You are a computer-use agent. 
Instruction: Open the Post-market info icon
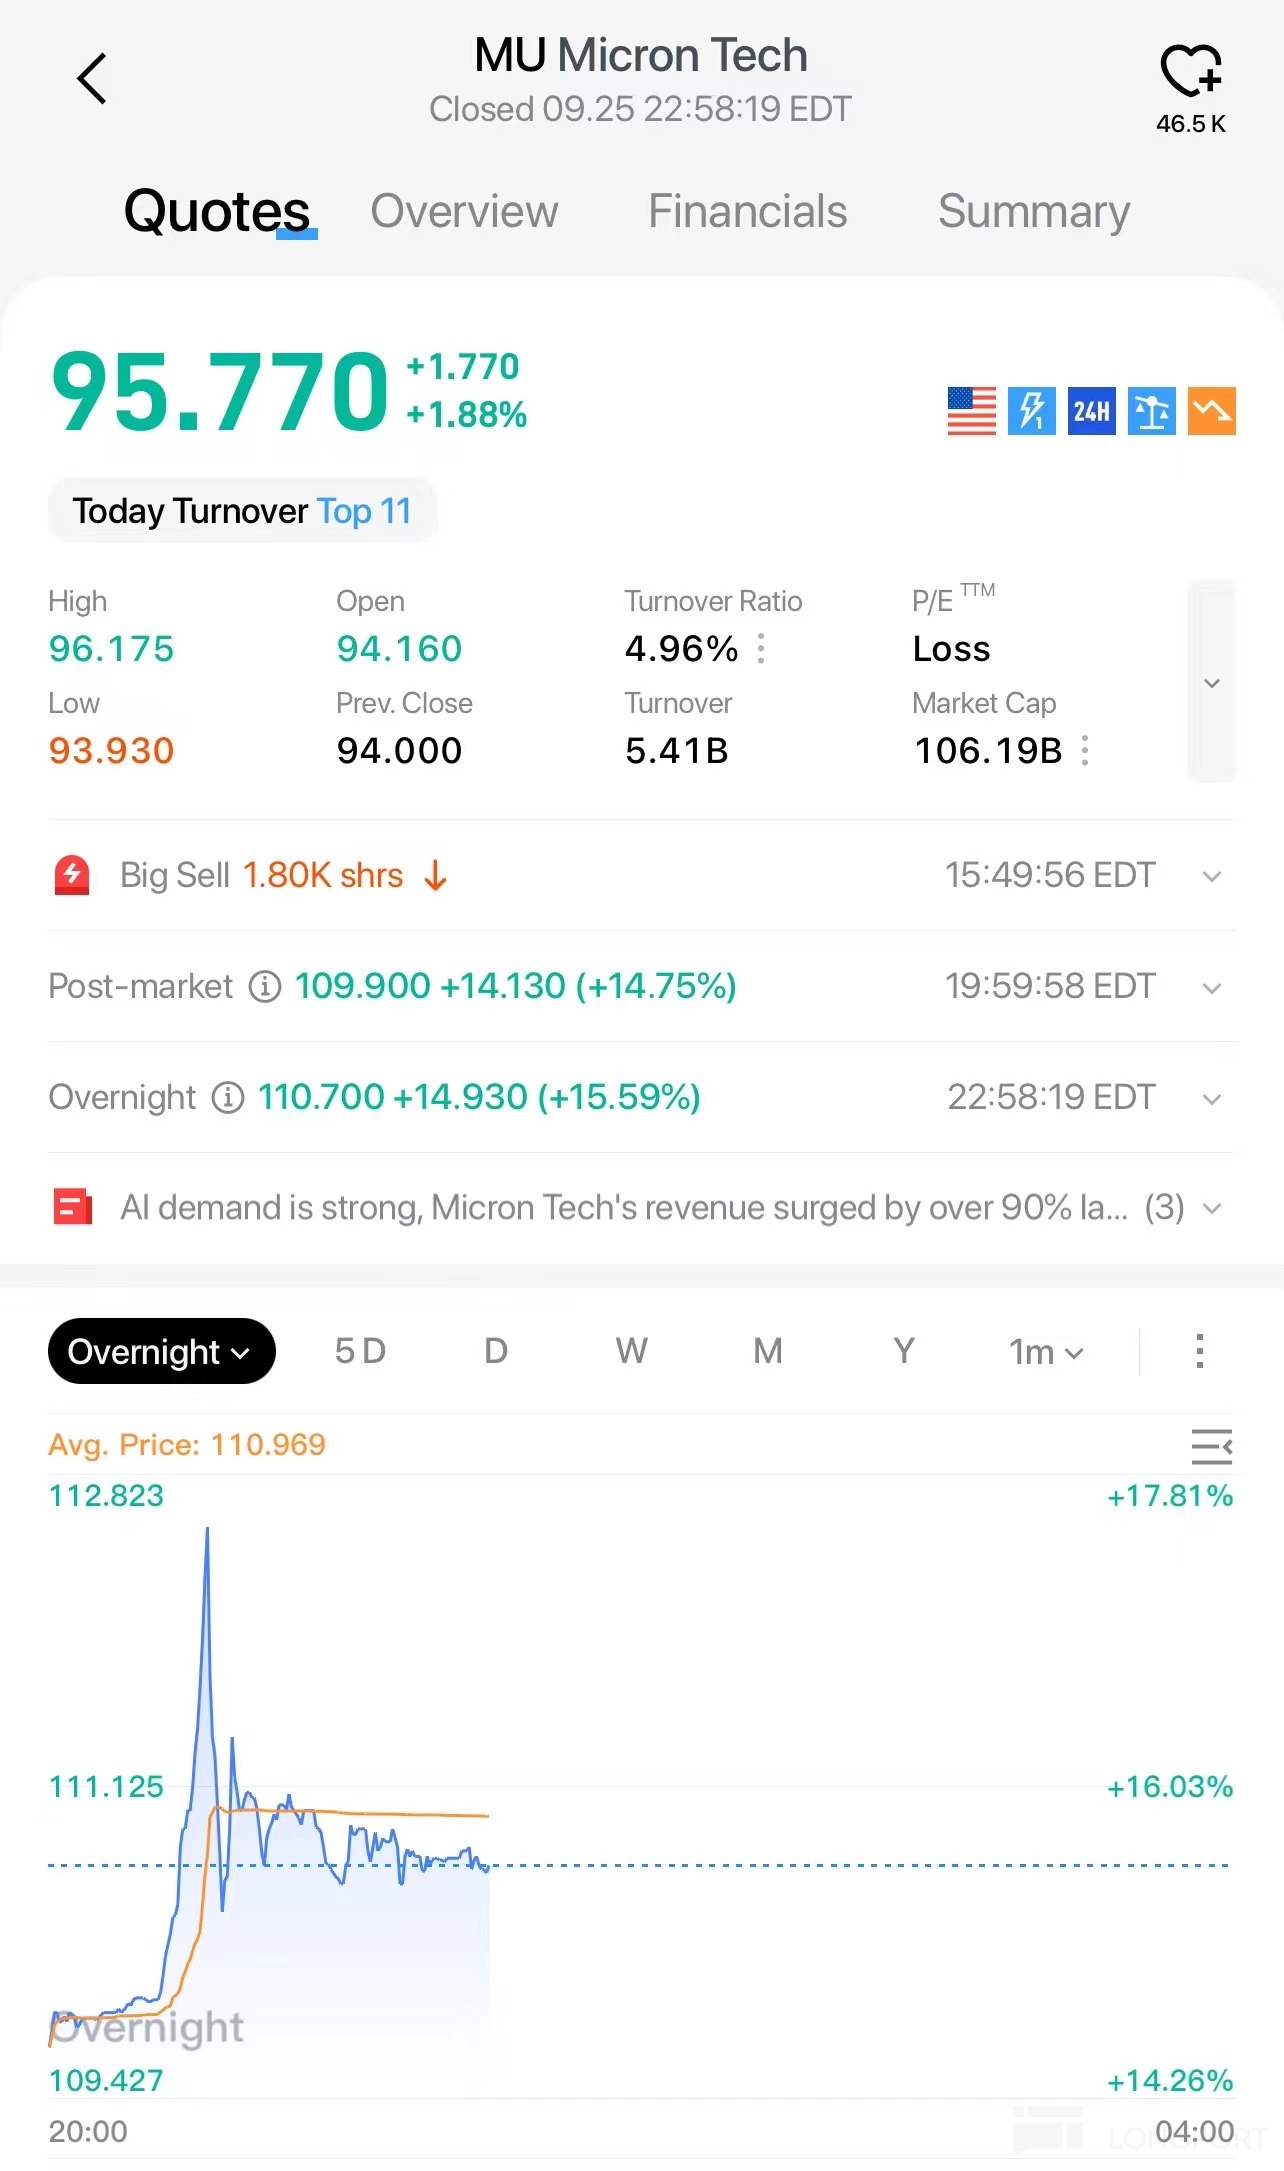[264, 987]
